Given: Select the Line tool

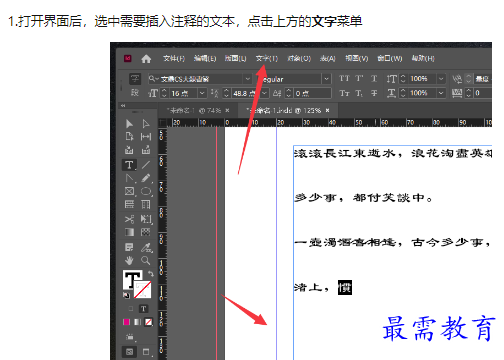Looking at the screenshot, I should coord(146,165).
